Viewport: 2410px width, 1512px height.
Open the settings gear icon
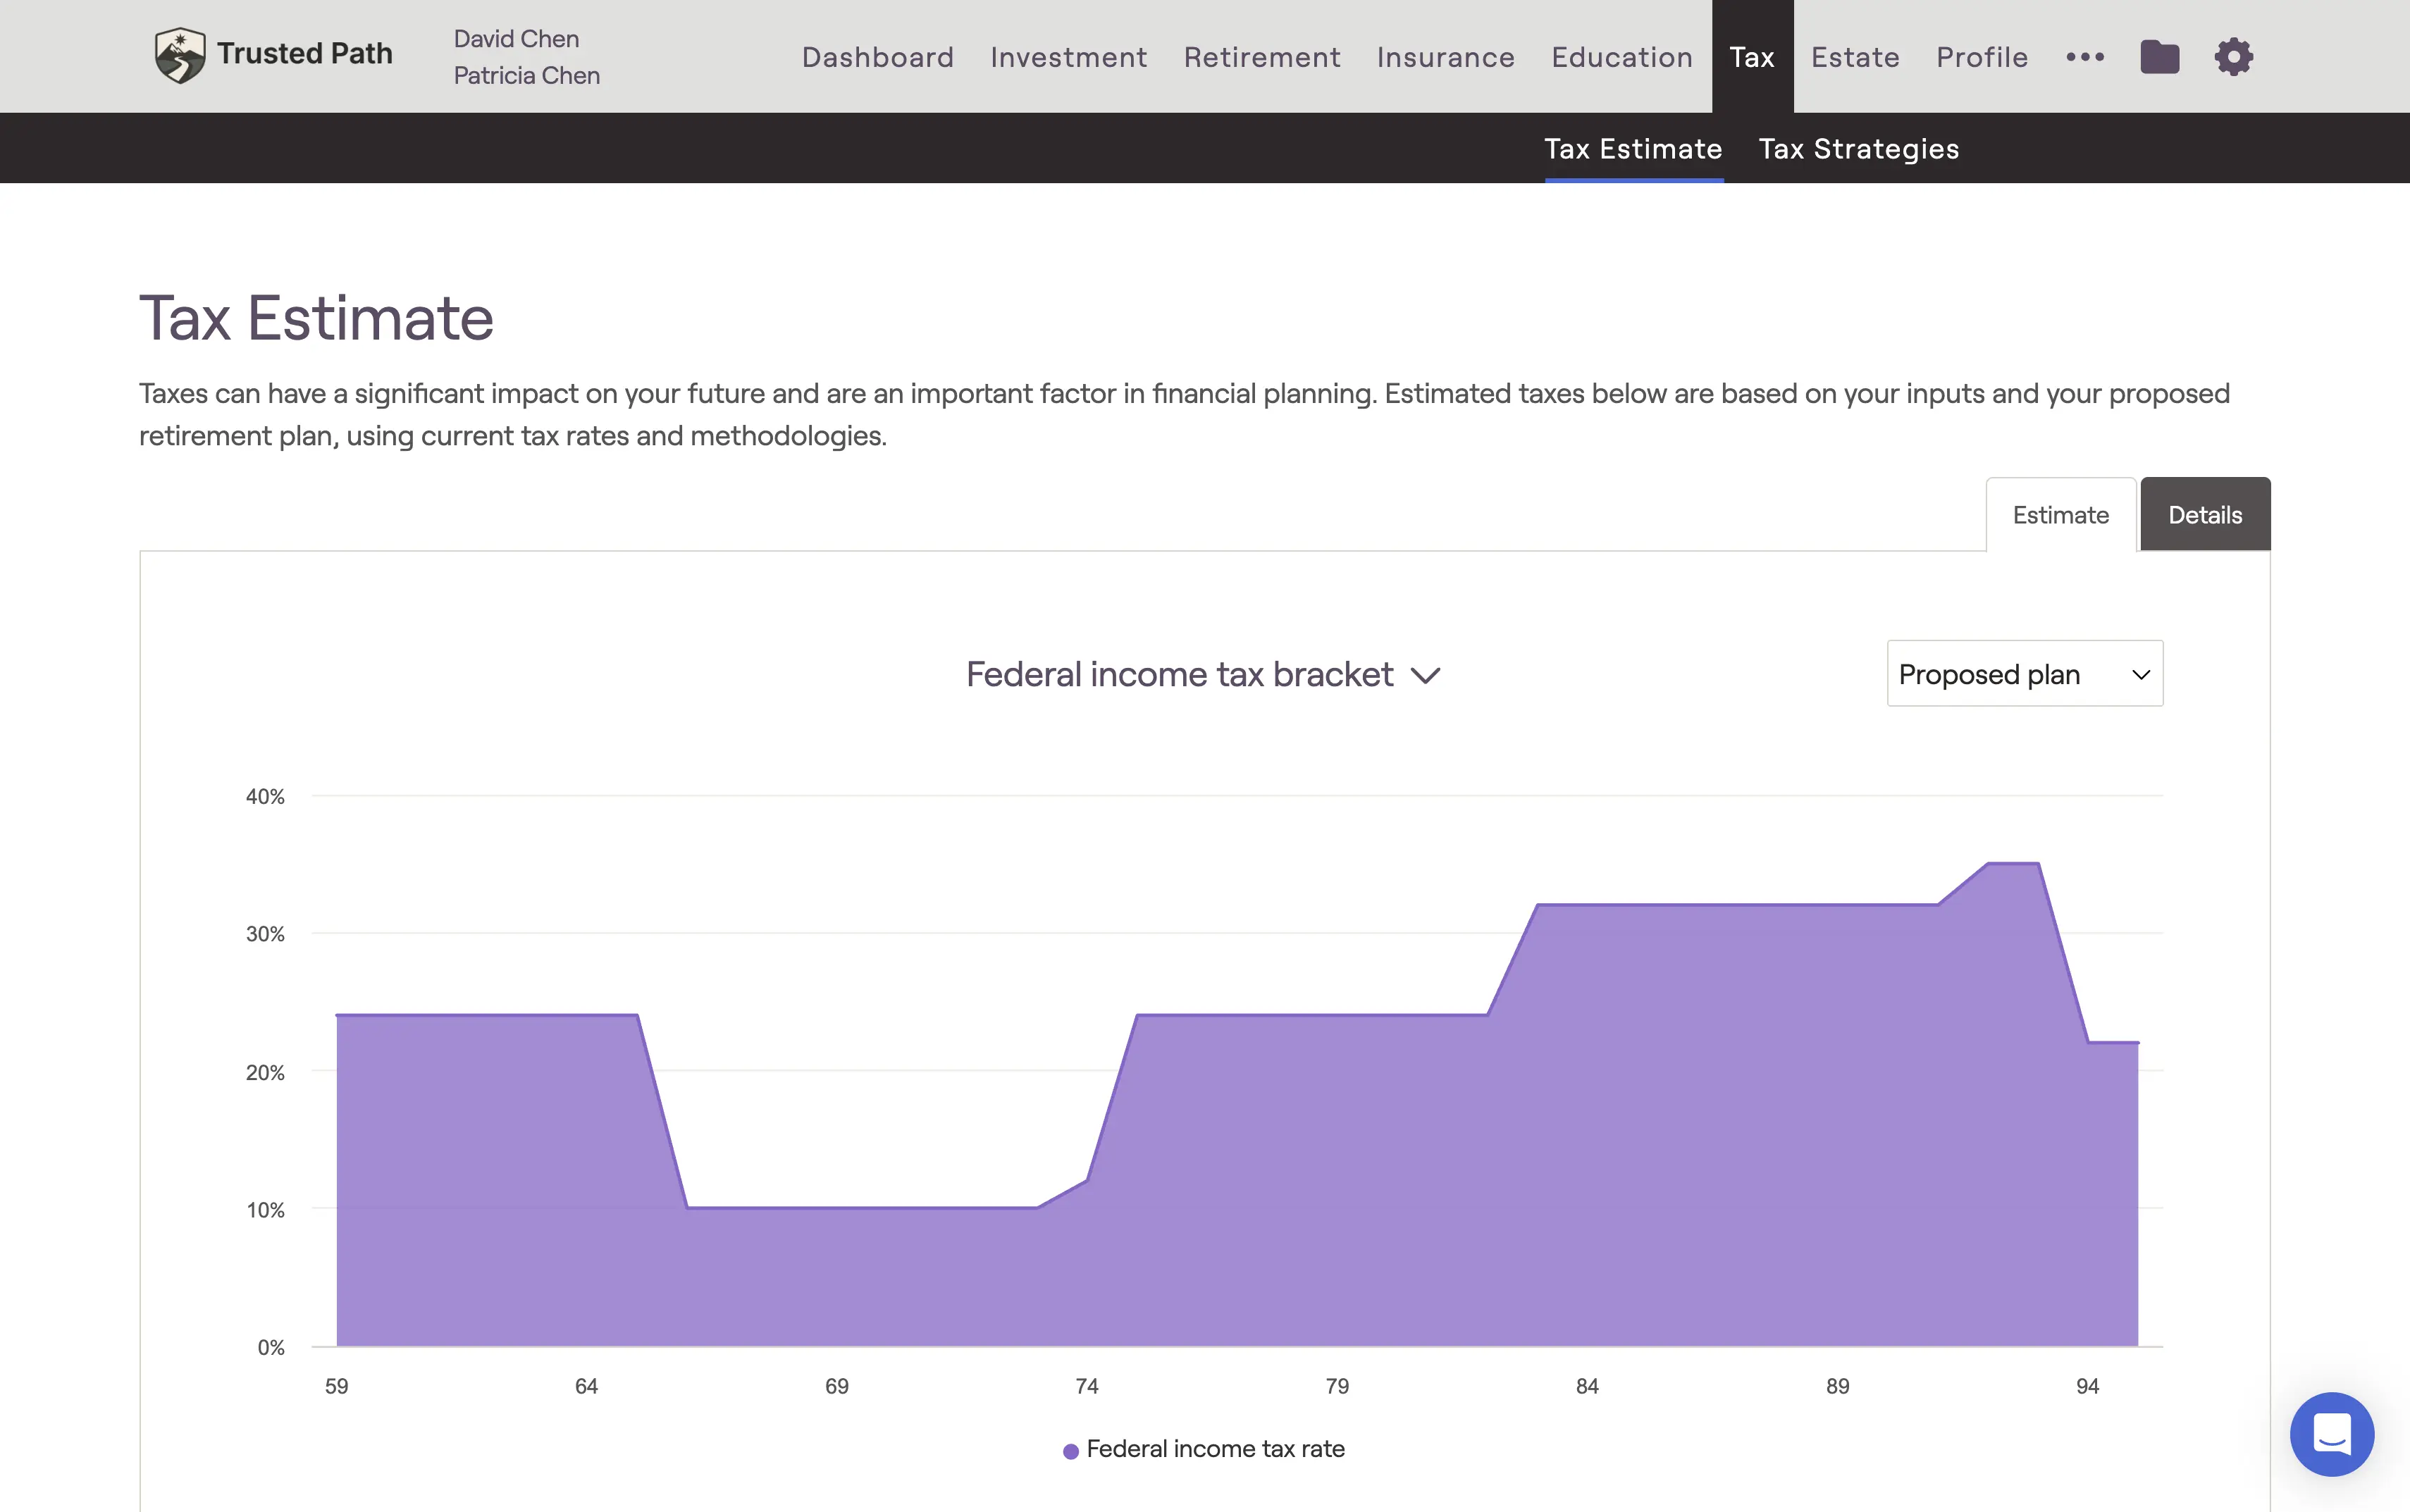tap(2233, 57)
